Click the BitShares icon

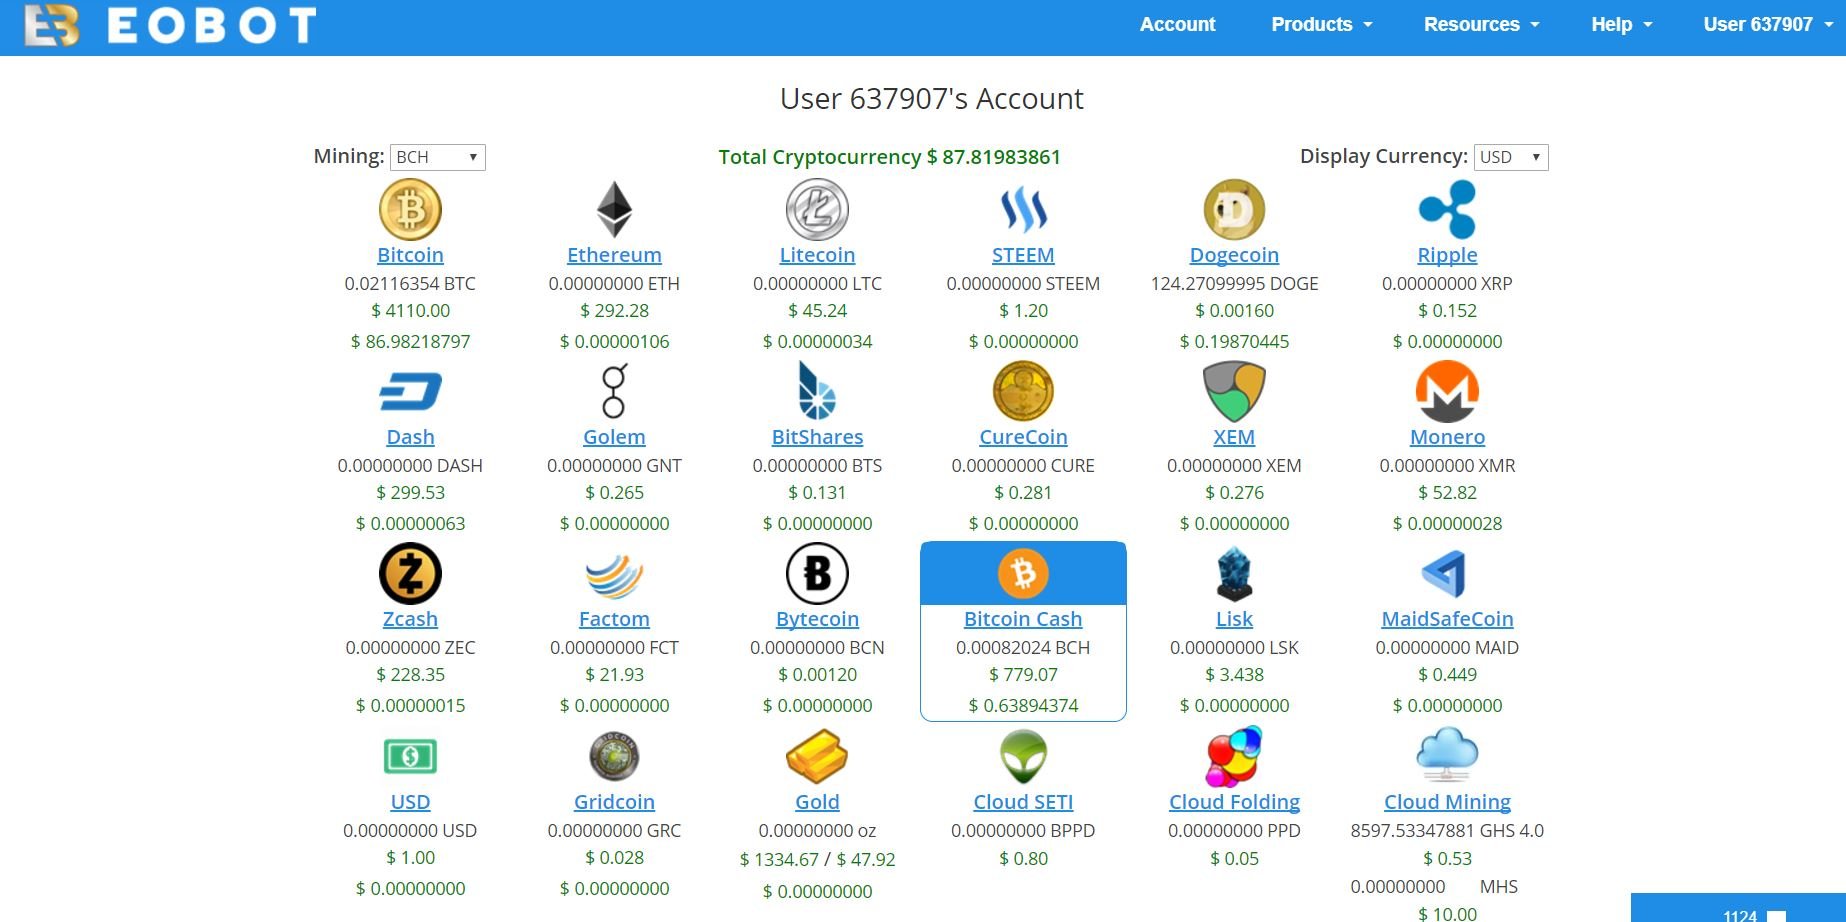tap(817, 391)
